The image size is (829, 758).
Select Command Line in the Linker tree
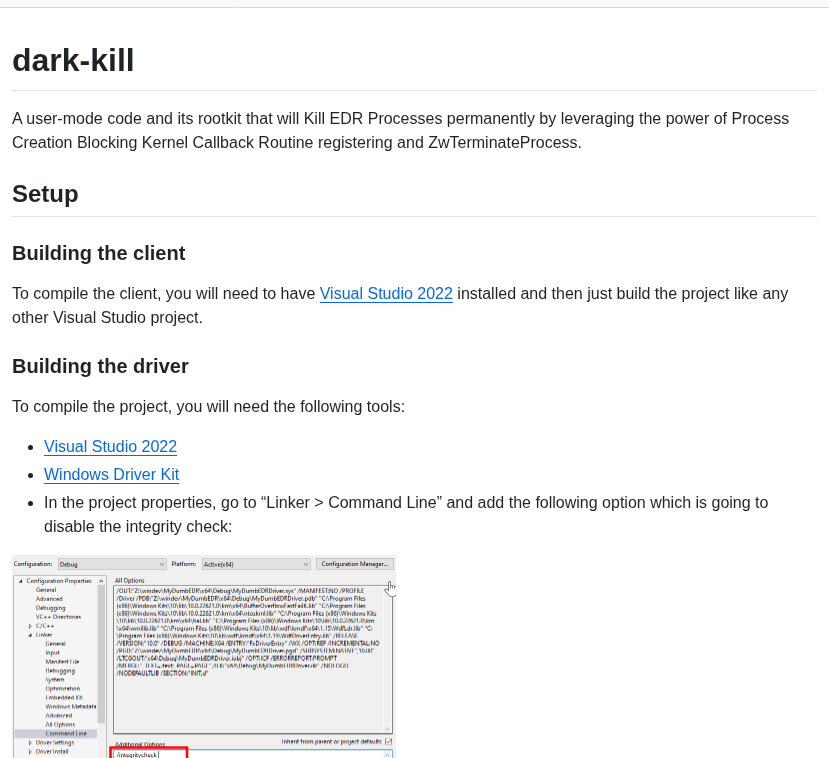point(66,734)
